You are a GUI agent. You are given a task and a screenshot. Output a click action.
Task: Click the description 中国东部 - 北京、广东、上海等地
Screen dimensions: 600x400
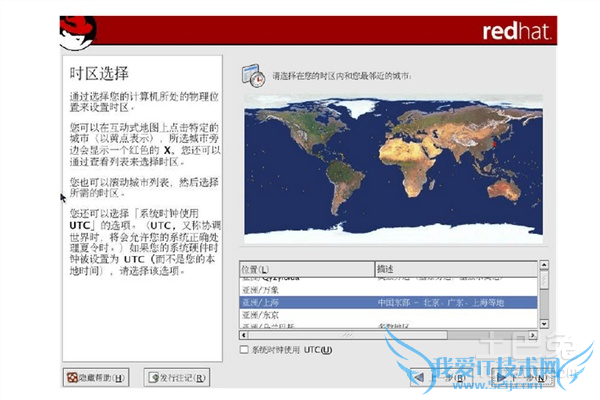[x=441, y=303]
